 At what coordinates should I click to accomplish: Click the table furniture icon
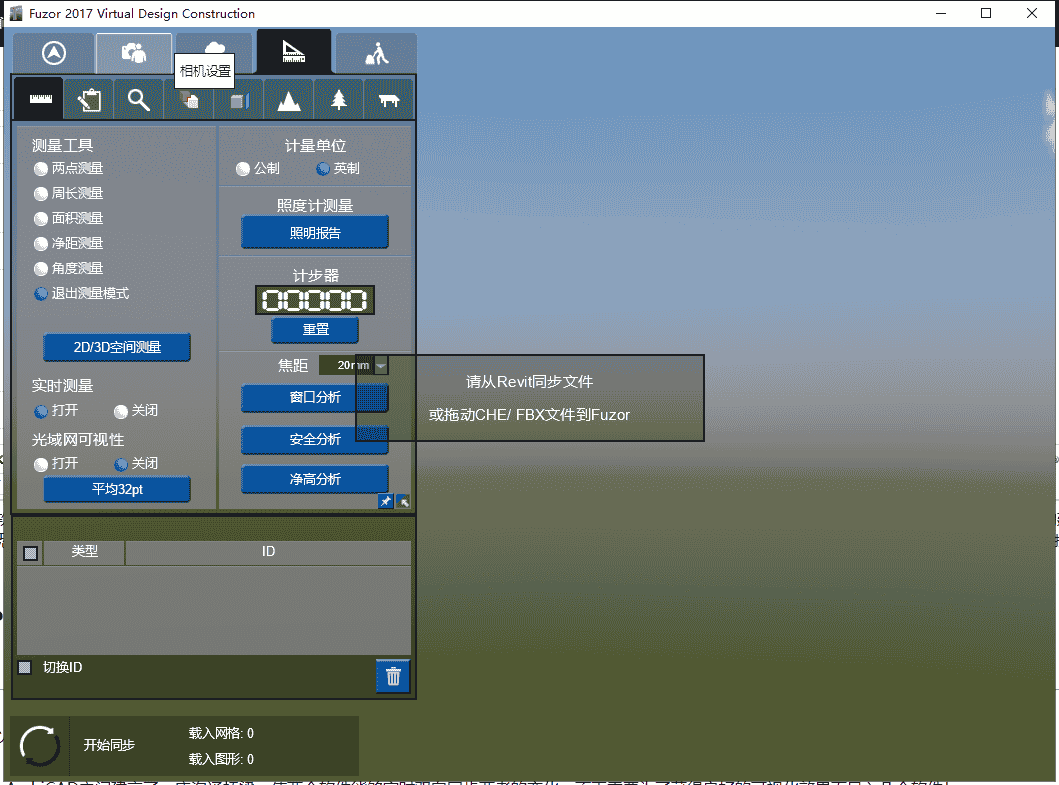[388, 99]
